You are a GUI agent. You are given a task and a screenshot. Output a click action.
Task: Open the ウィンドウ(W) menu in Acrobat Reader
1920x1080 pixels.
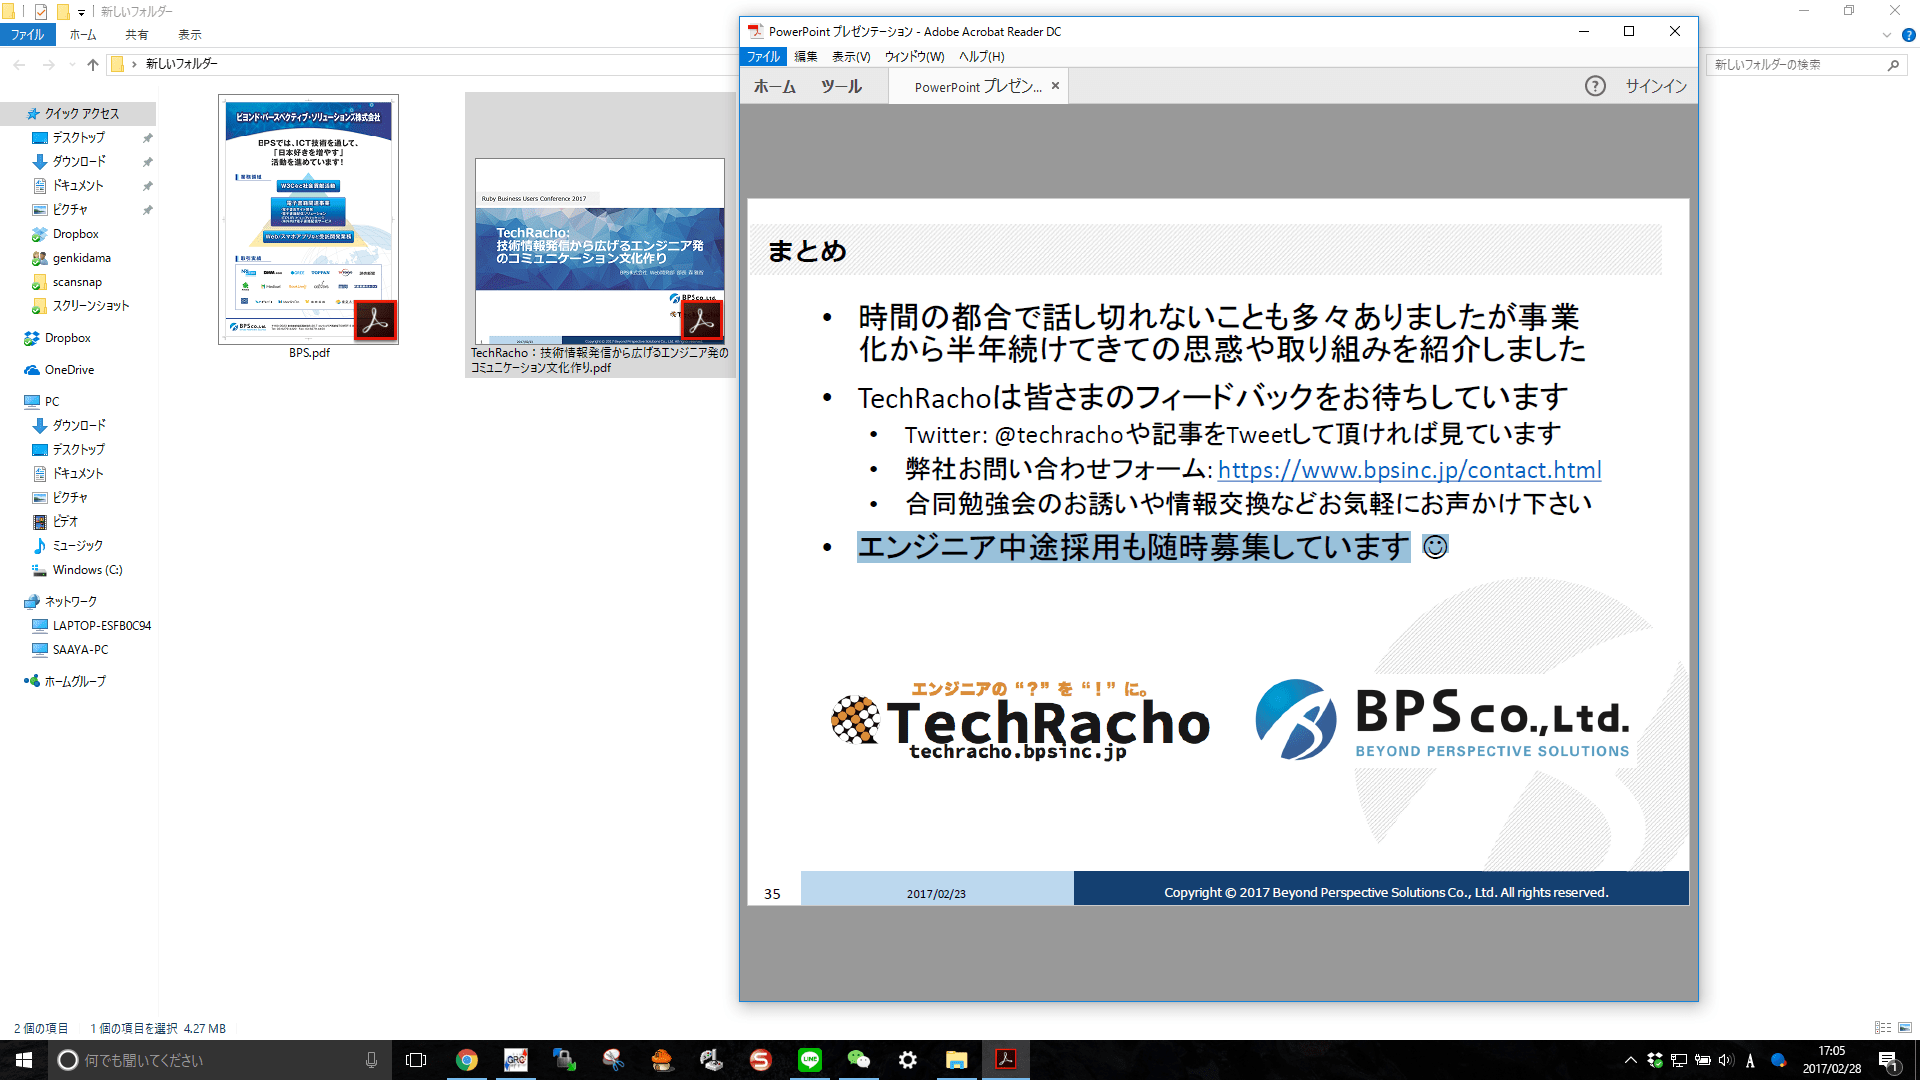pos(914,57)
